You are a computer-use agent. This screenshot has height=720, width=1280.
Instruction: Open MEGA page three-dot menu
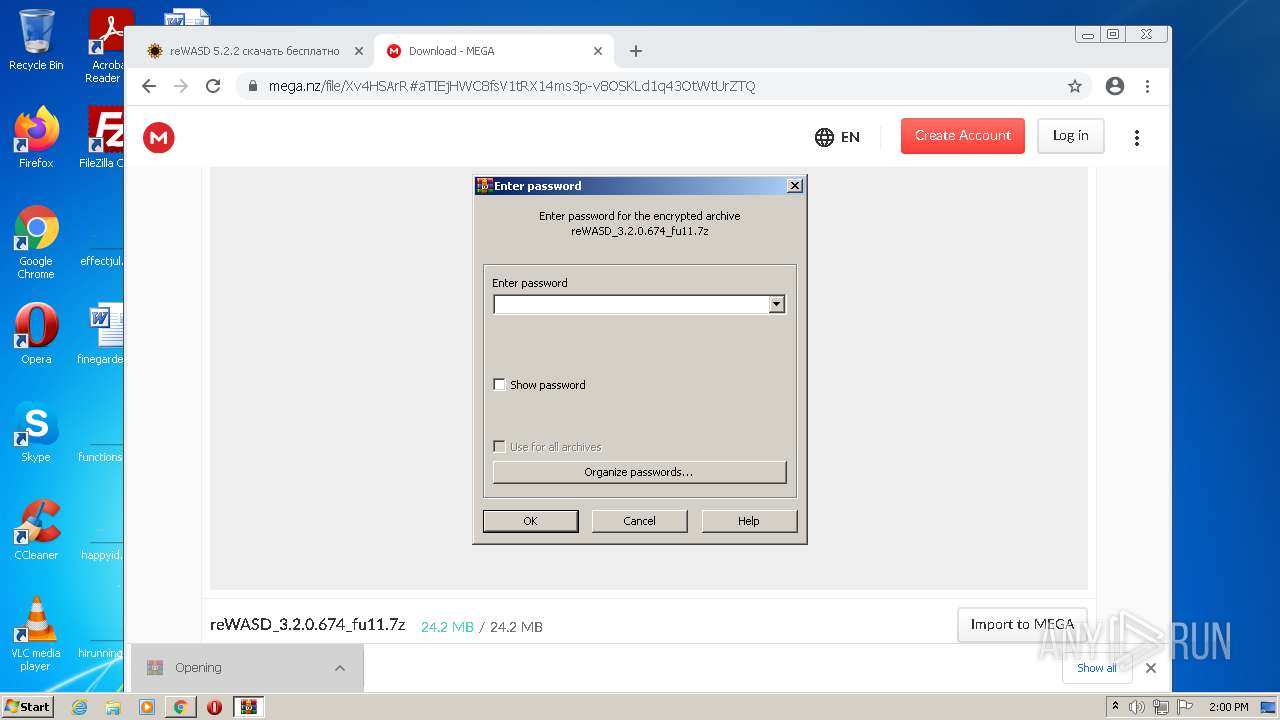tap(1136, 138)
